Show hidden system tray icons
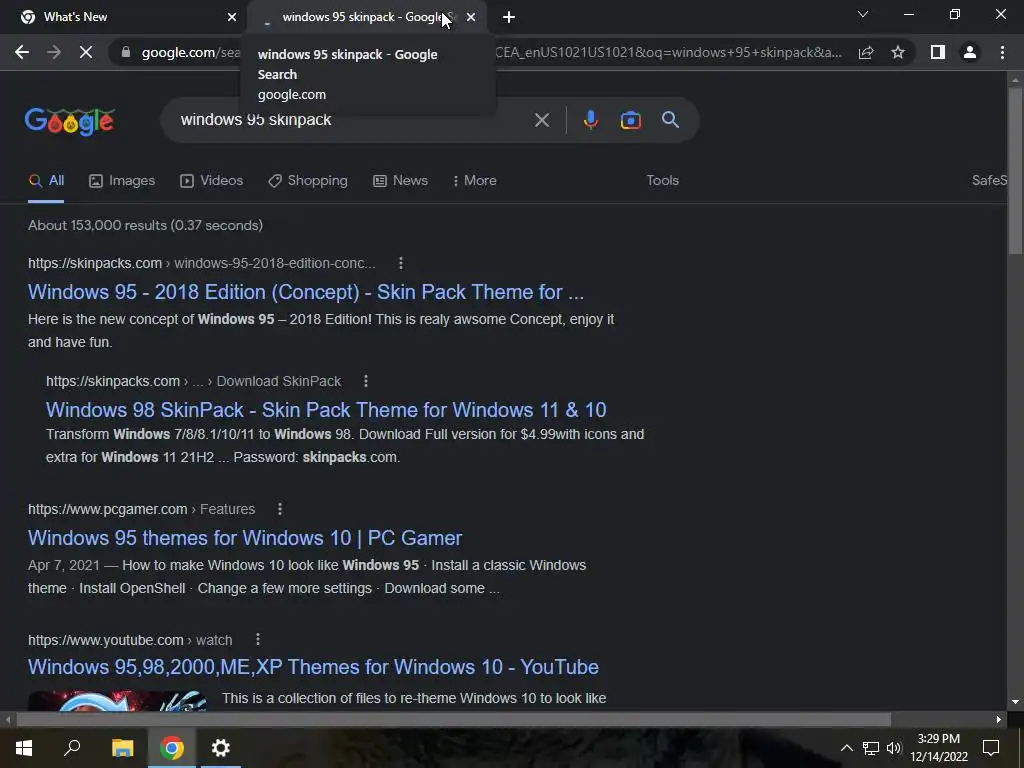 click(846, 748)
